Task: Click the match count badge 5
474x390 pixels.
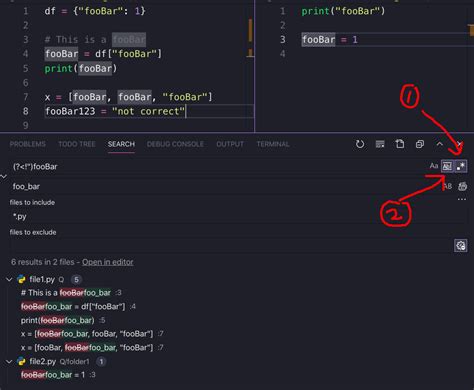Action: (76, 279)
